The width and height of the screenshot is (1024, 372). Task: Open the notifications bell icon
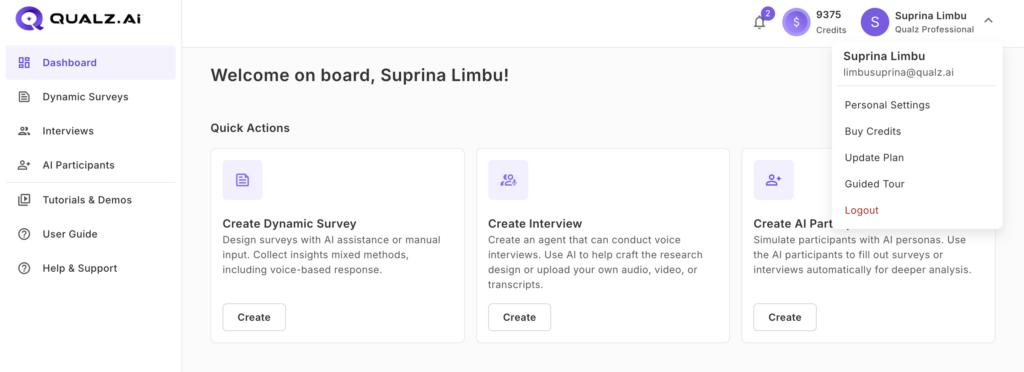[759, 23]
